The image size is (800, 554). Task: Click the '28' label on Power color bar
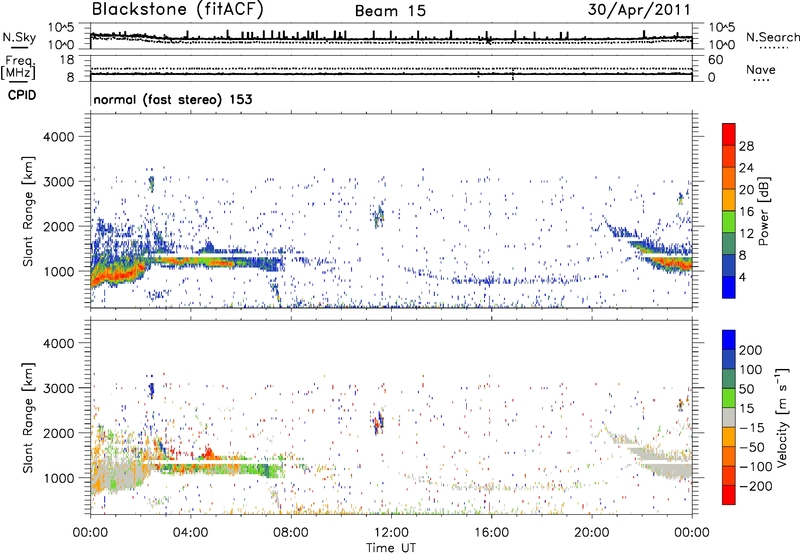[x=746, y=146]
